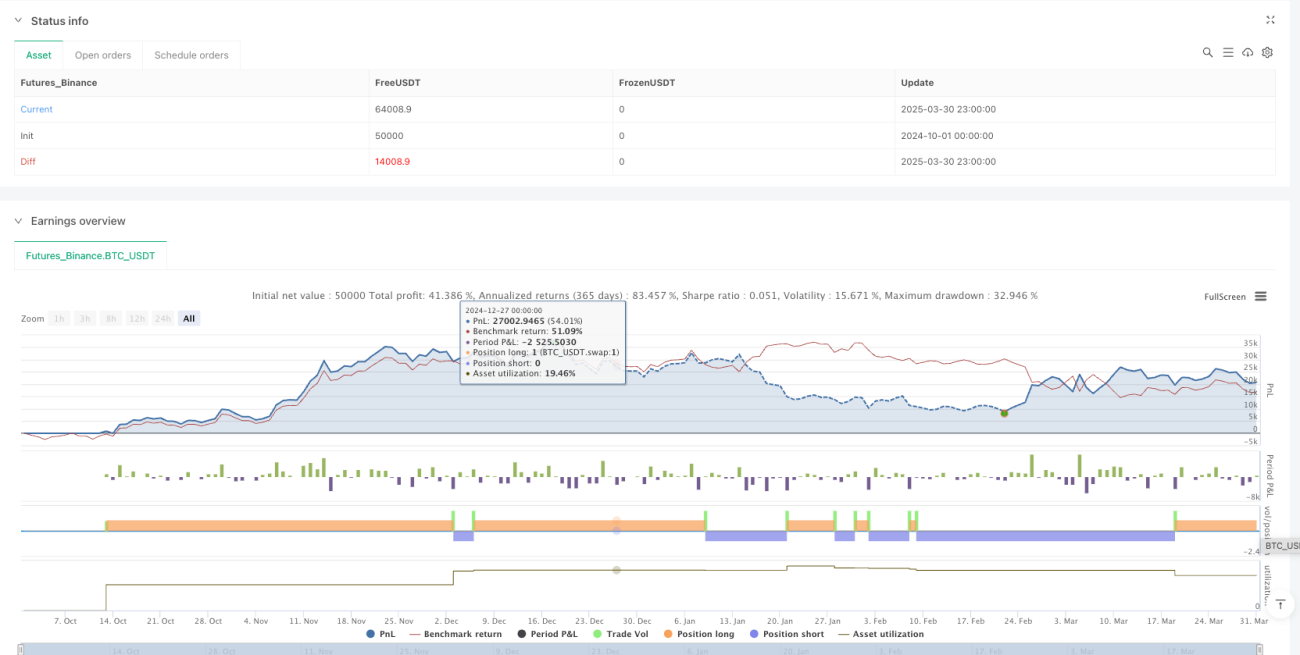The width and height of the screenshot is (1300, 655).
Task: Switch to the Open orders tab
Action: (x=103, y=55)
